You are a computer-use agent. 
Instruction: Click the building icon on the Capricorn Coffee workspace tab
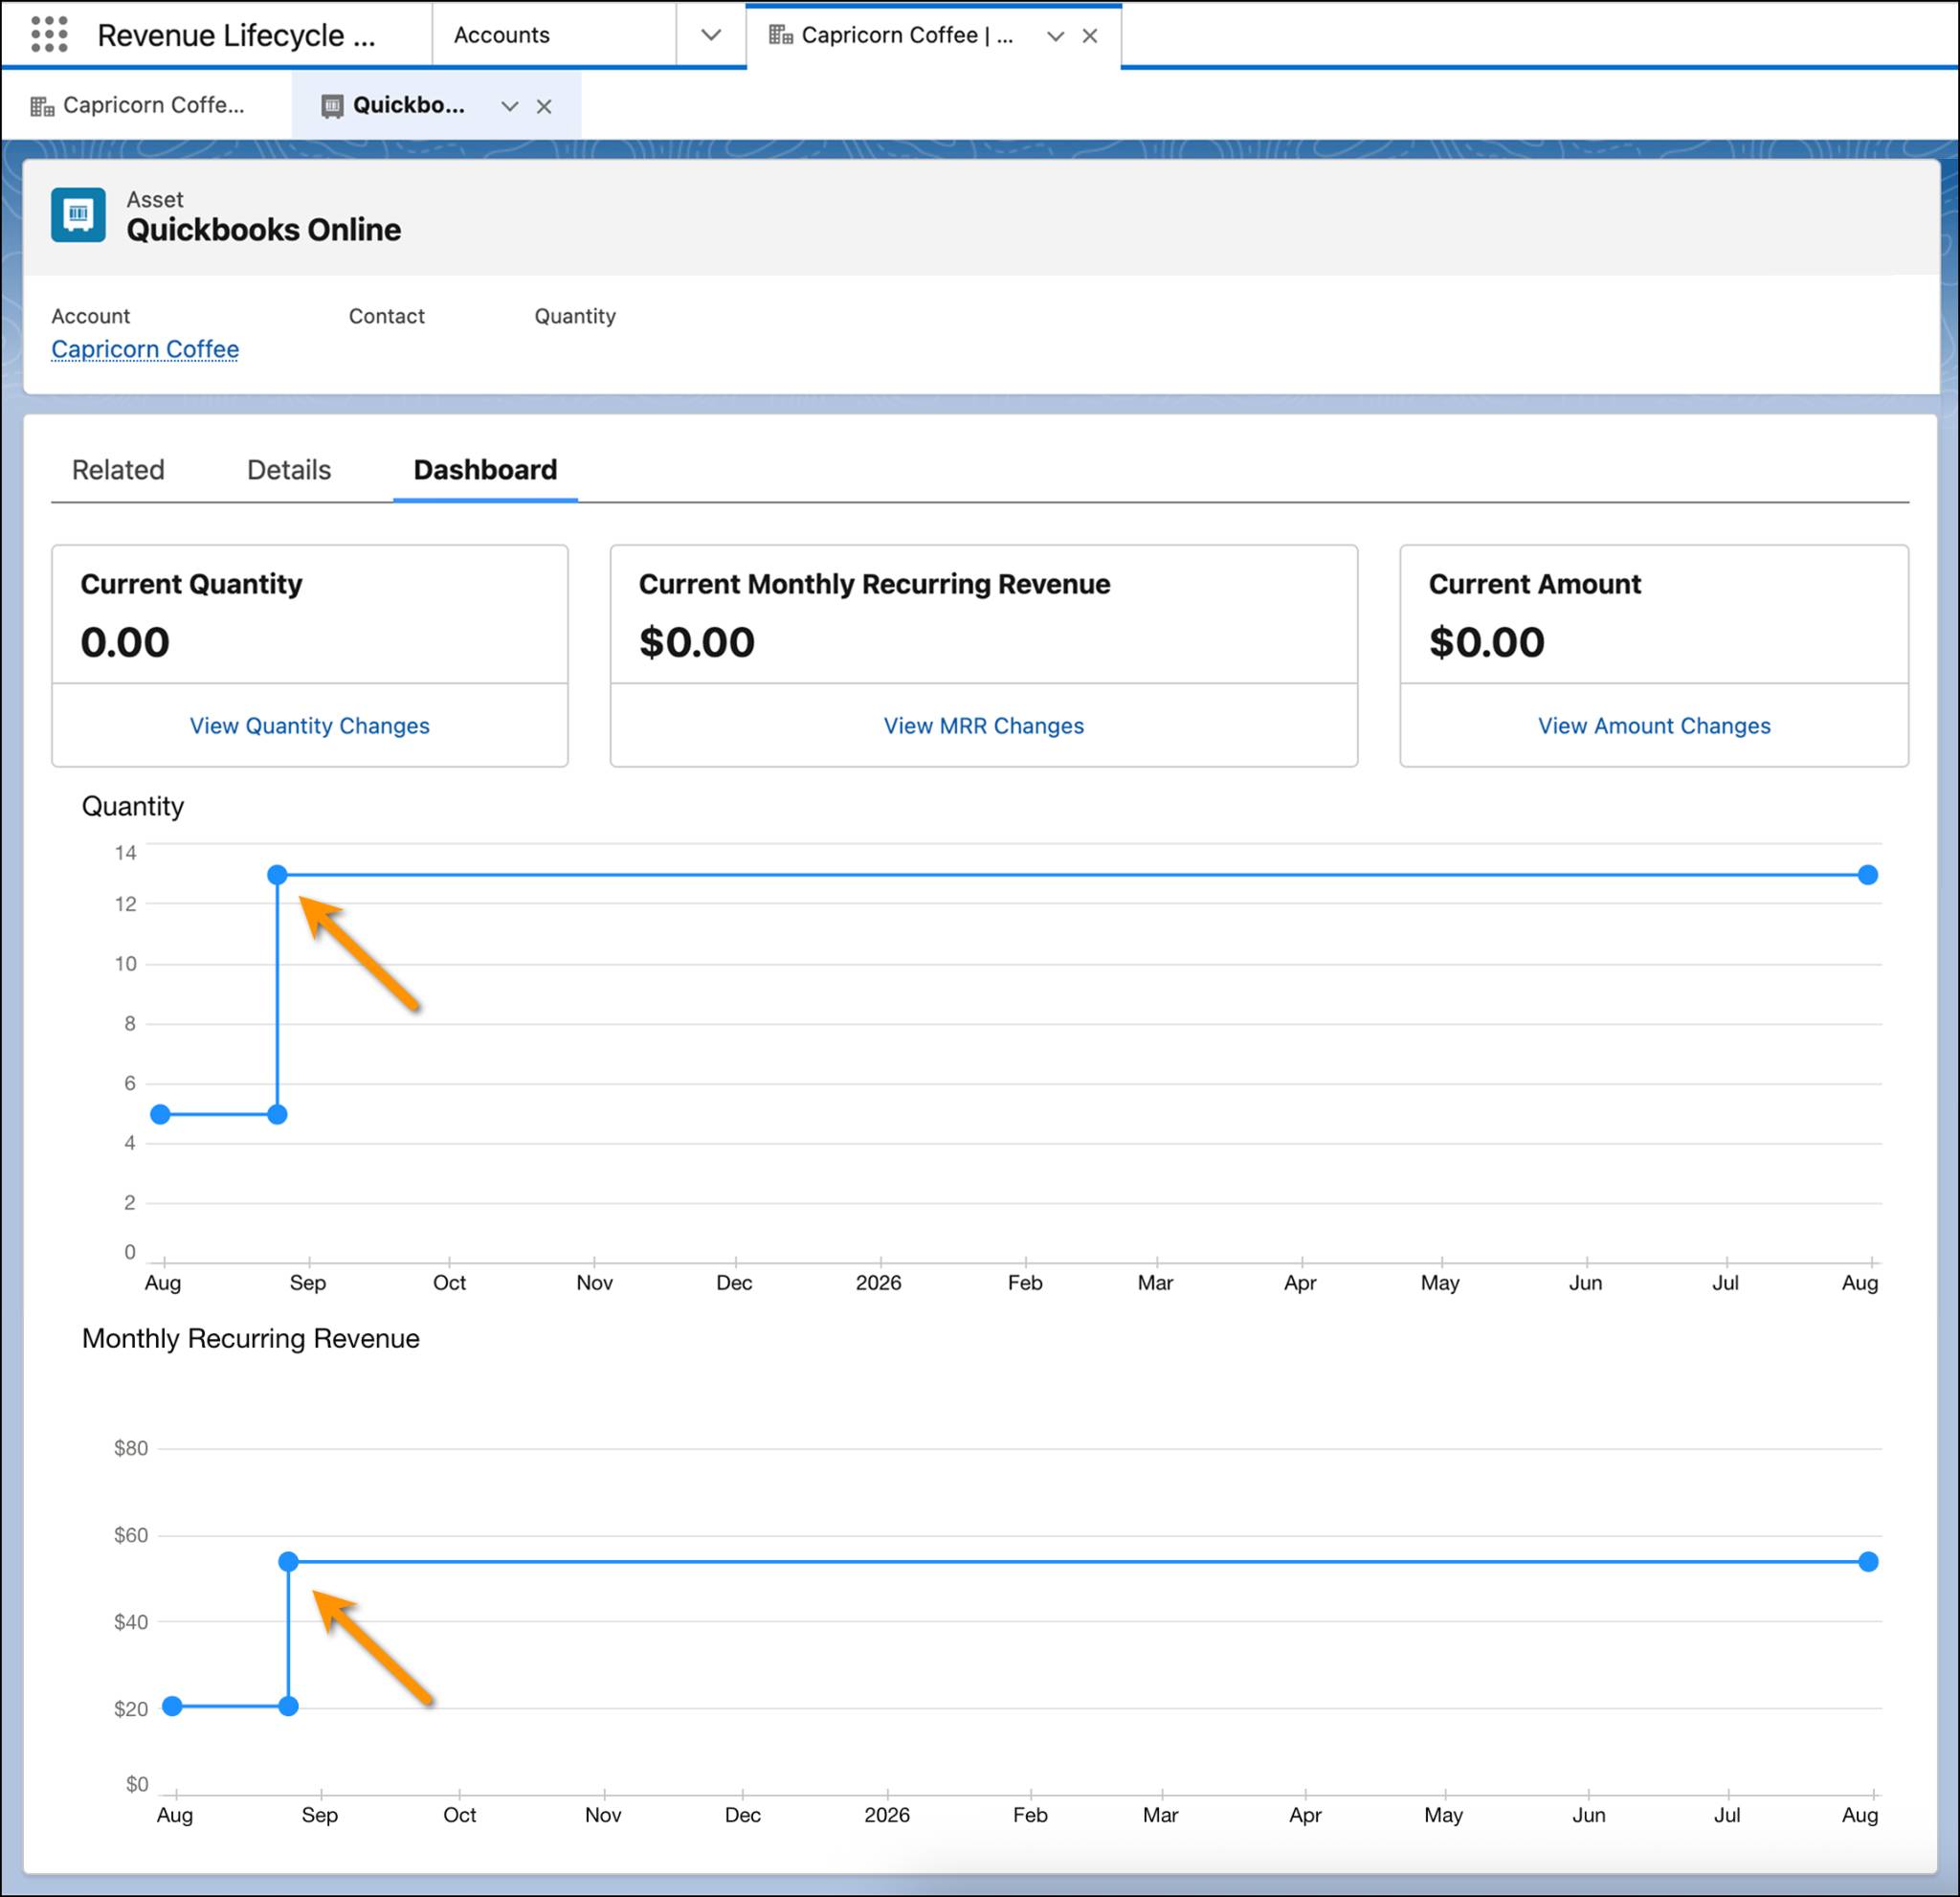tap(780, 35)
